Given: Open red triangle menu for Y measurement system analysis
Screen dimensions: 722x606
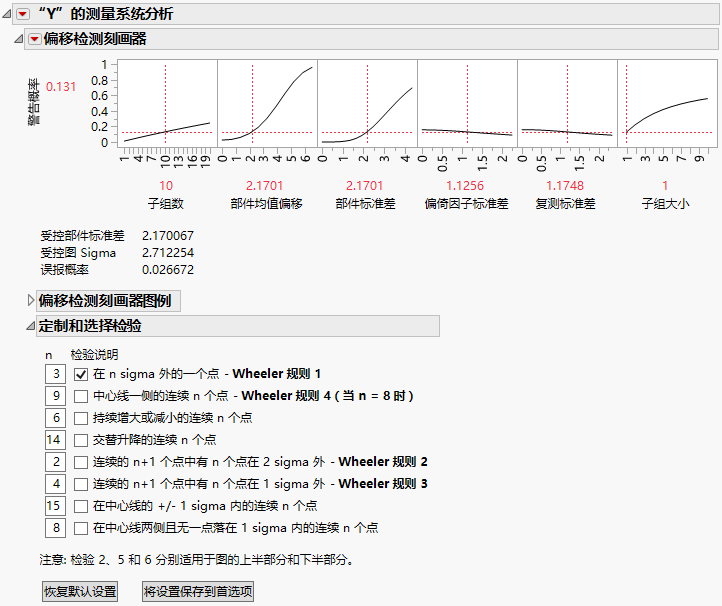Looking at the screenshot, I should [23, 14].
